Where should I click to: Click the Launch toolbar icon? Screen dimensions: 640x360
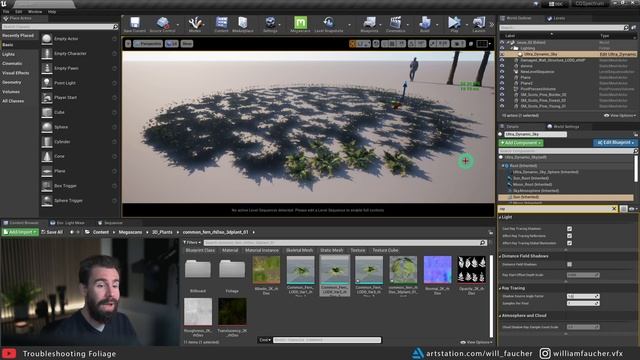click(479, 22)
